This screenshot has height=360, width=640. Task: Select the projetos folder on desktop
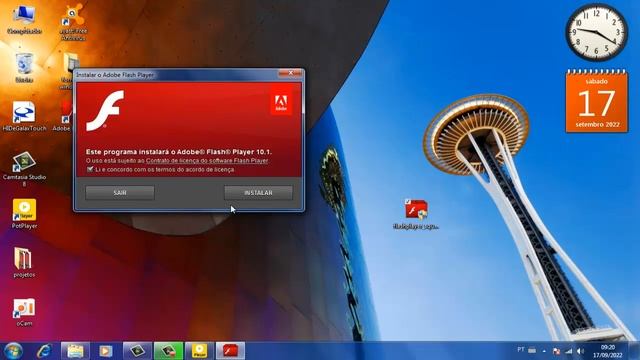24,262
